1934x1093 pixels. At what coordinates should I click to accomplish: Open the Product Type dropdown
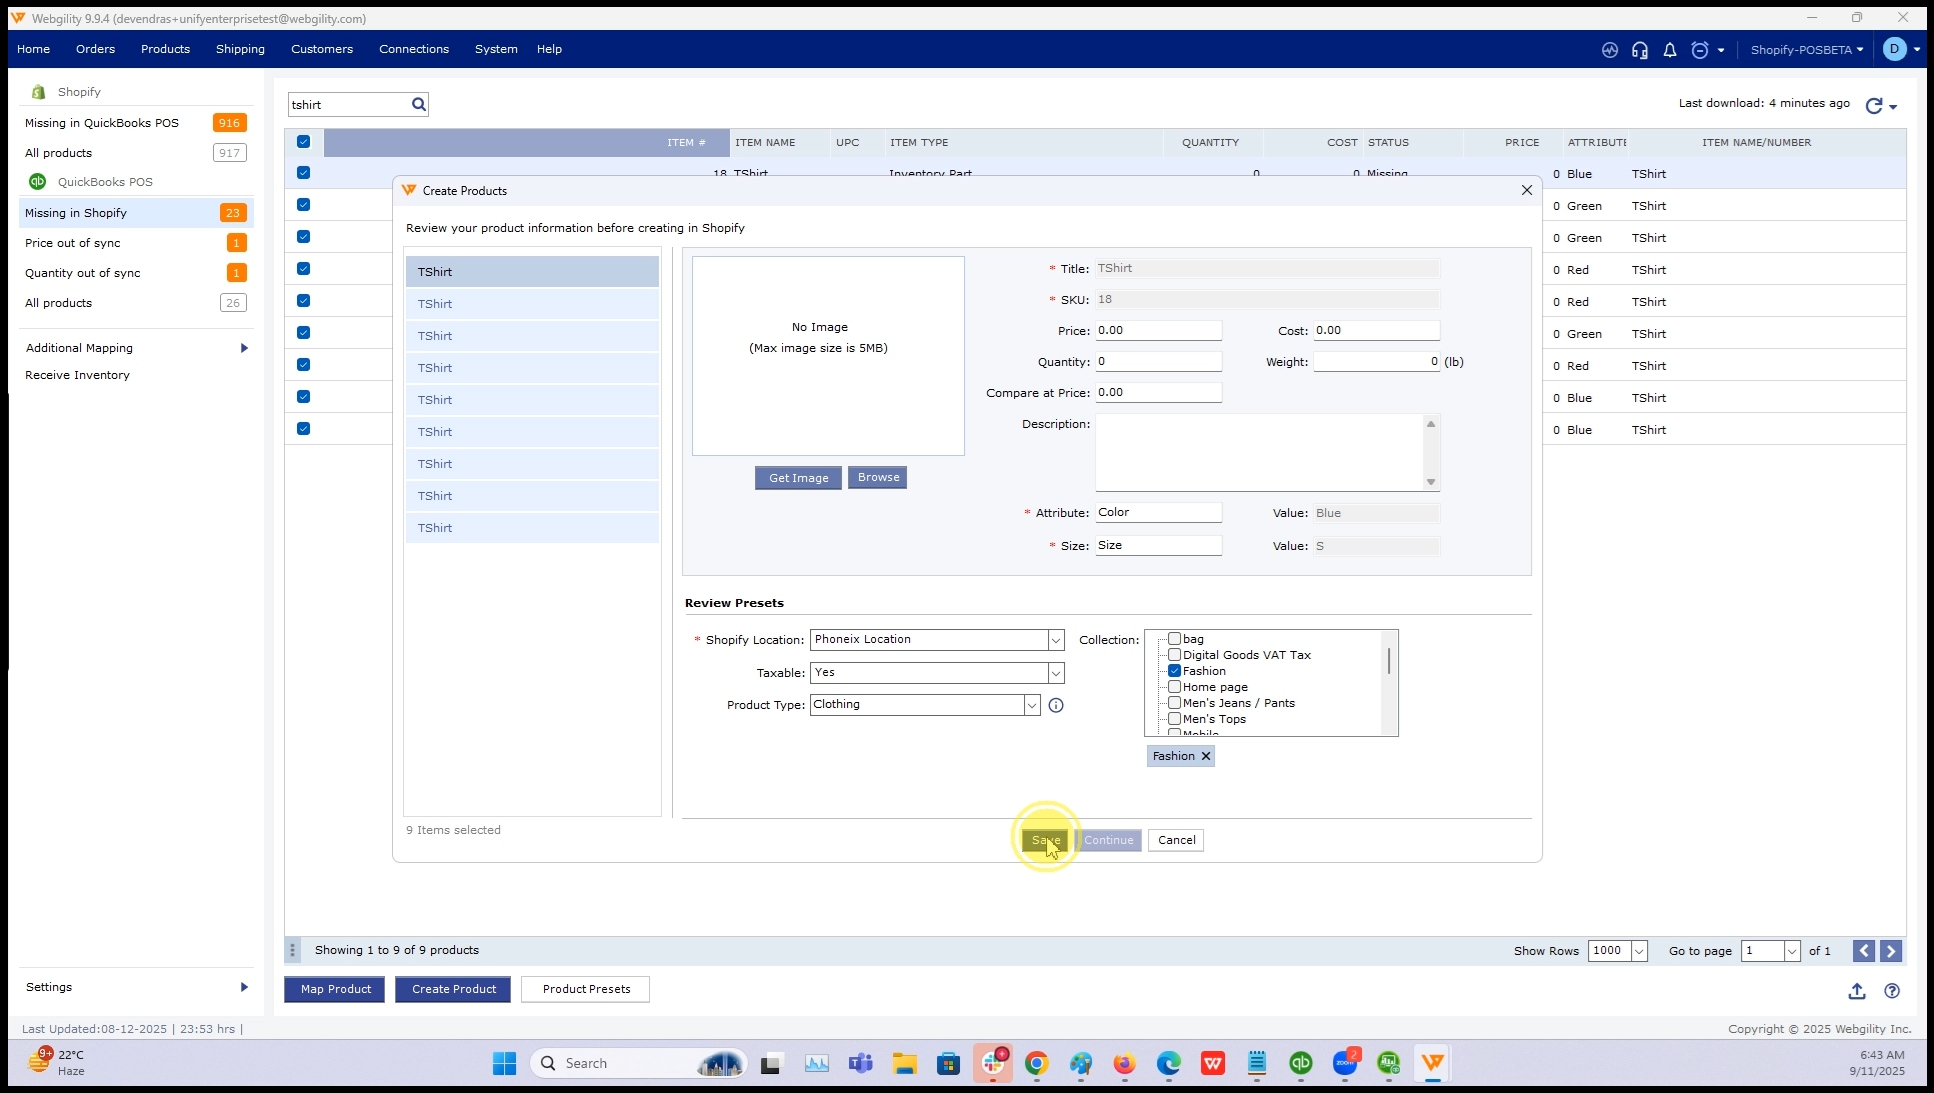click(1031, 705)
